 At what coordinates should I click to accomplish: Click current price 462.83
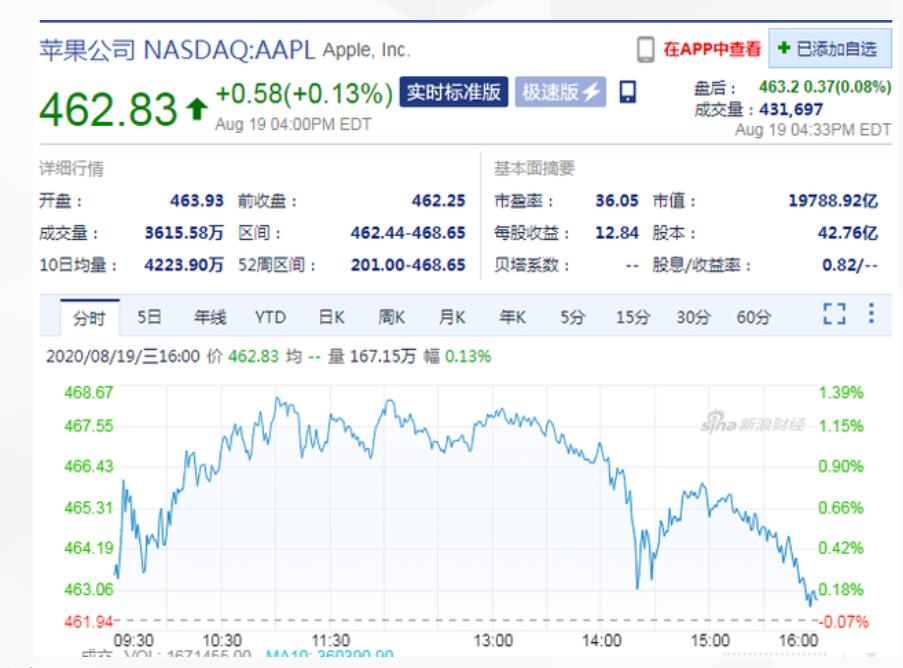coord(108,109)
